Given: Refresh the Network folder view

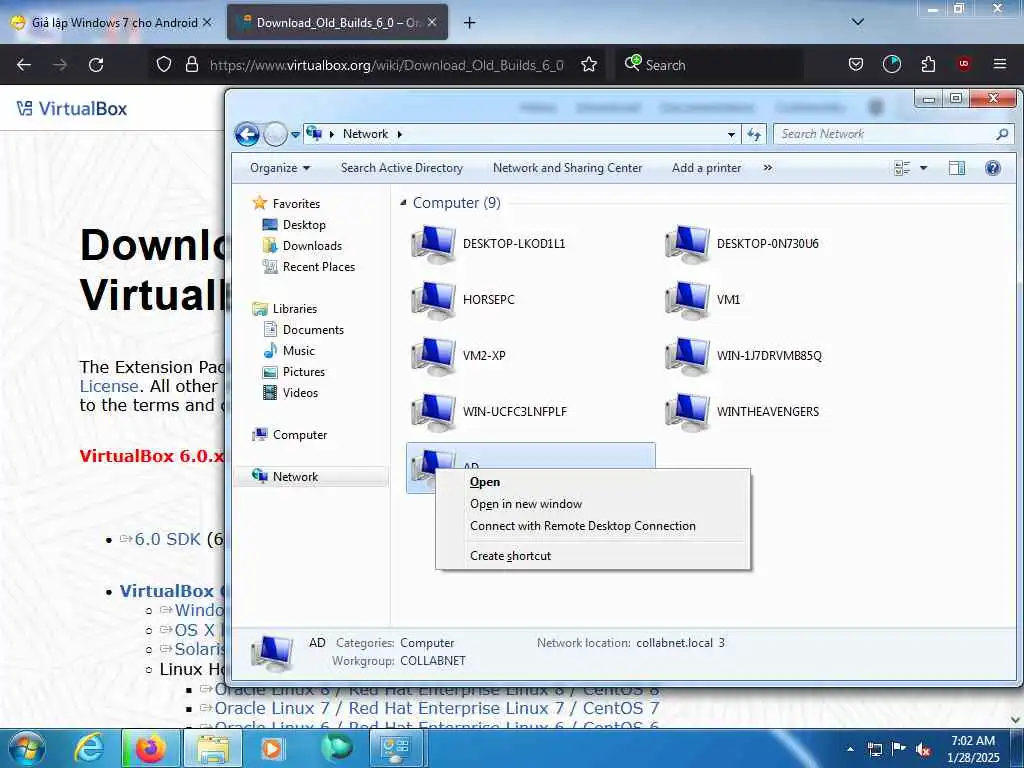Looking at the screenshot, I should [754, 134].
